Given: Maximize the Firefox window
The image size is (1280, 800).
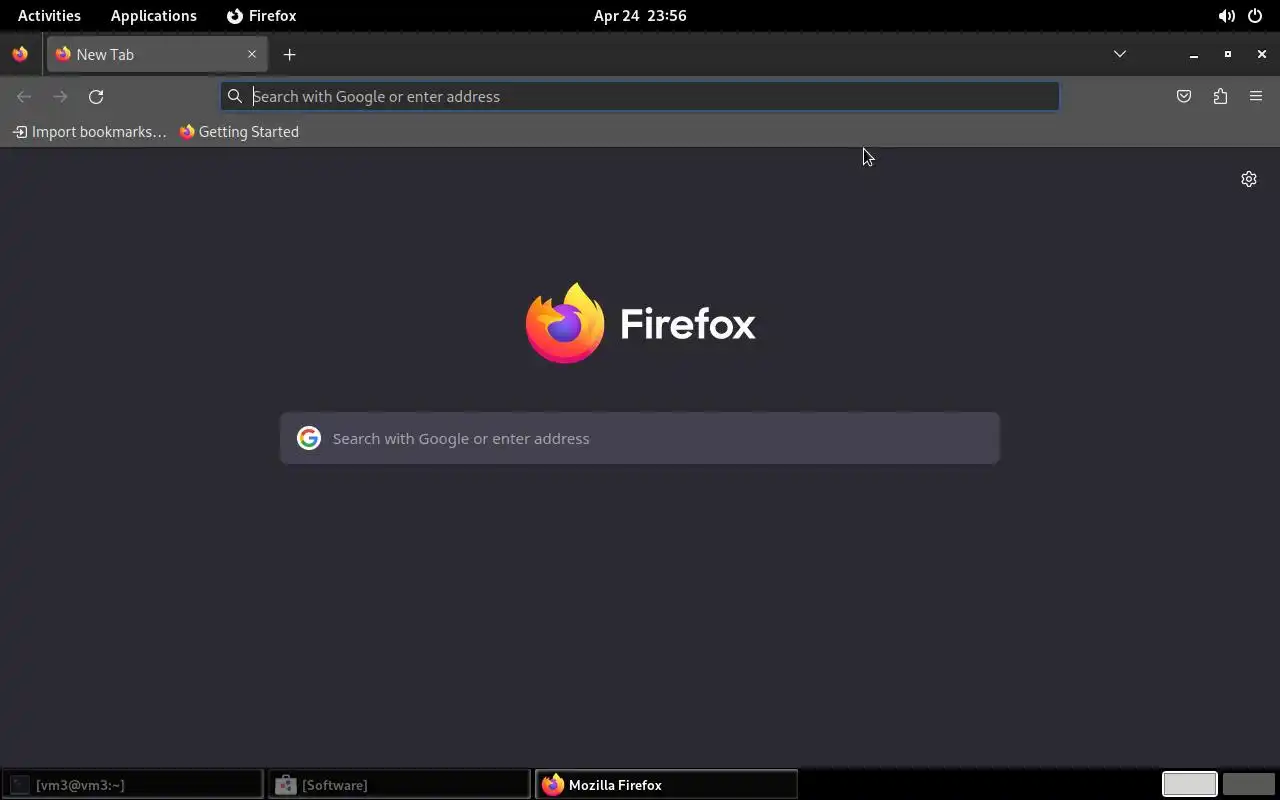Looking at the screenshot, I should coord(1228,54).
